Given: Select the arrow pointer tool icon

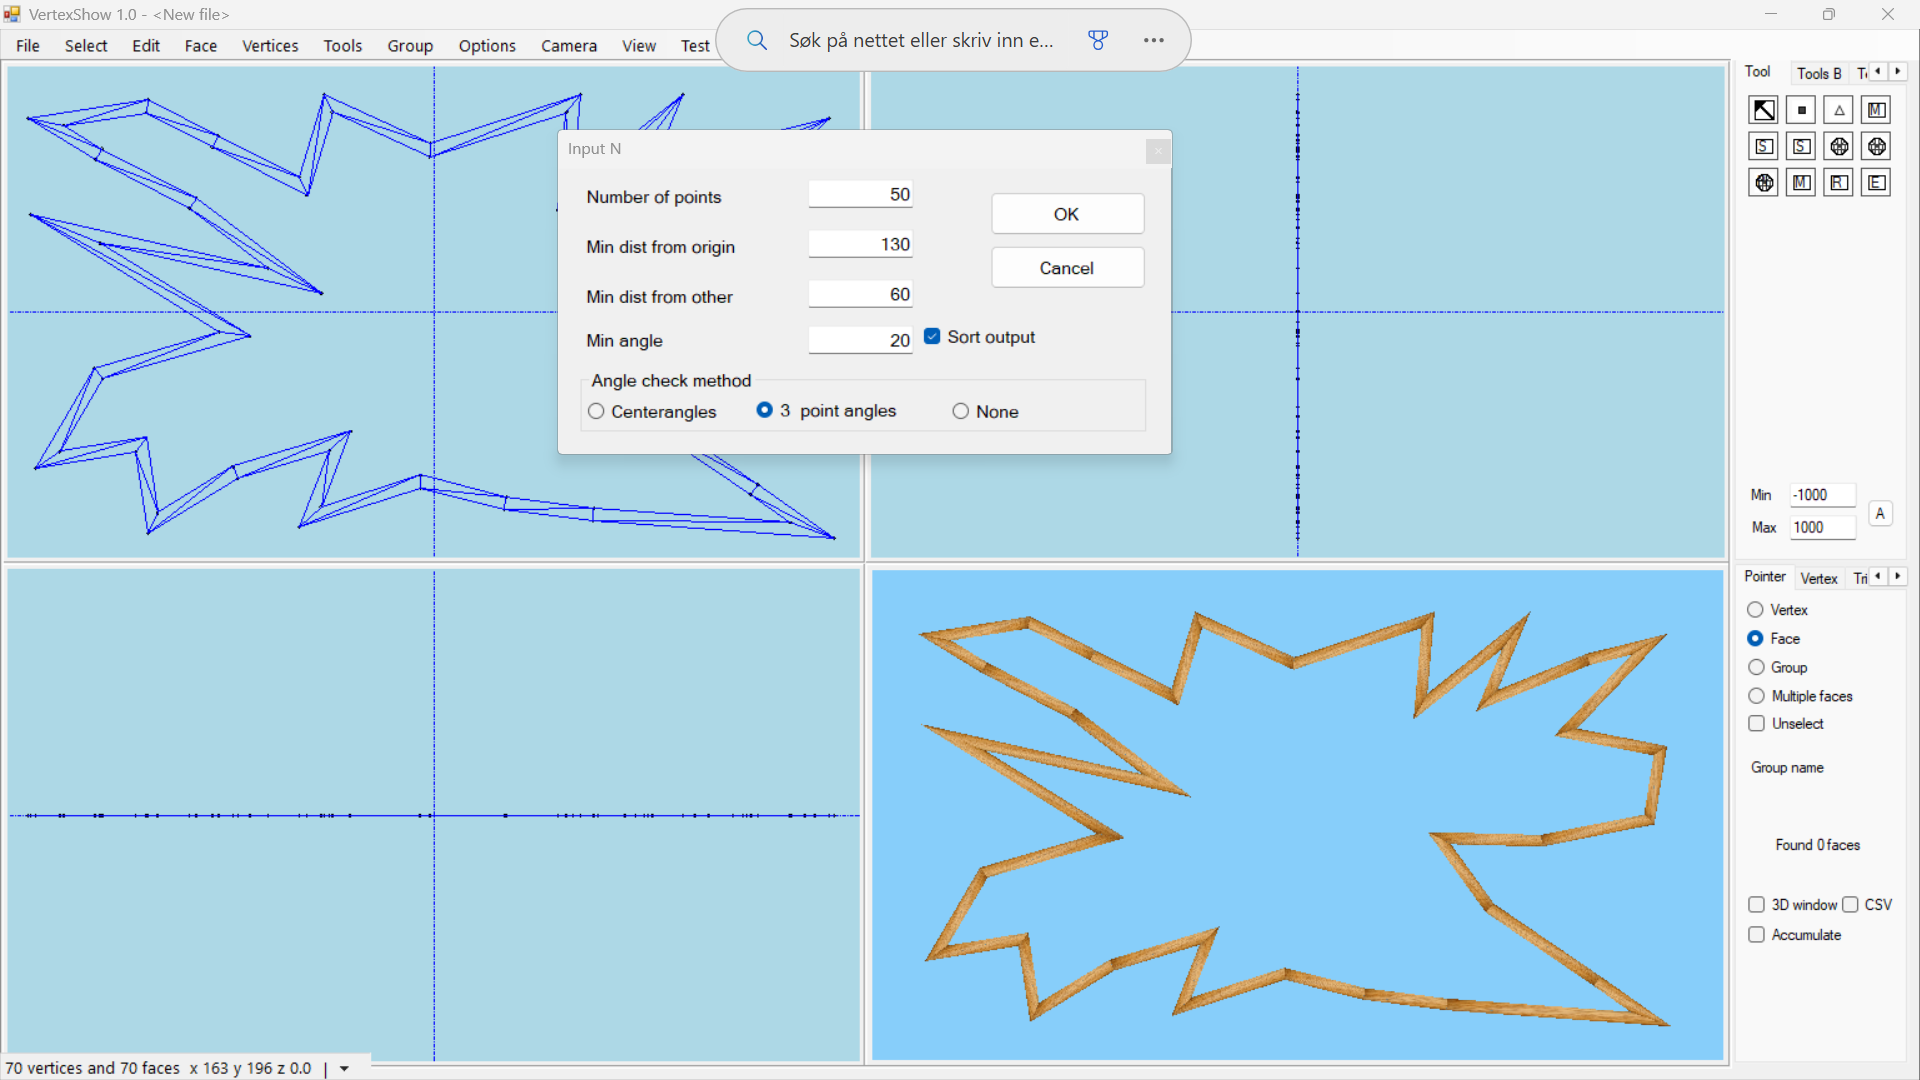Looking at the screenshot, I should [x=1763, y=110].
